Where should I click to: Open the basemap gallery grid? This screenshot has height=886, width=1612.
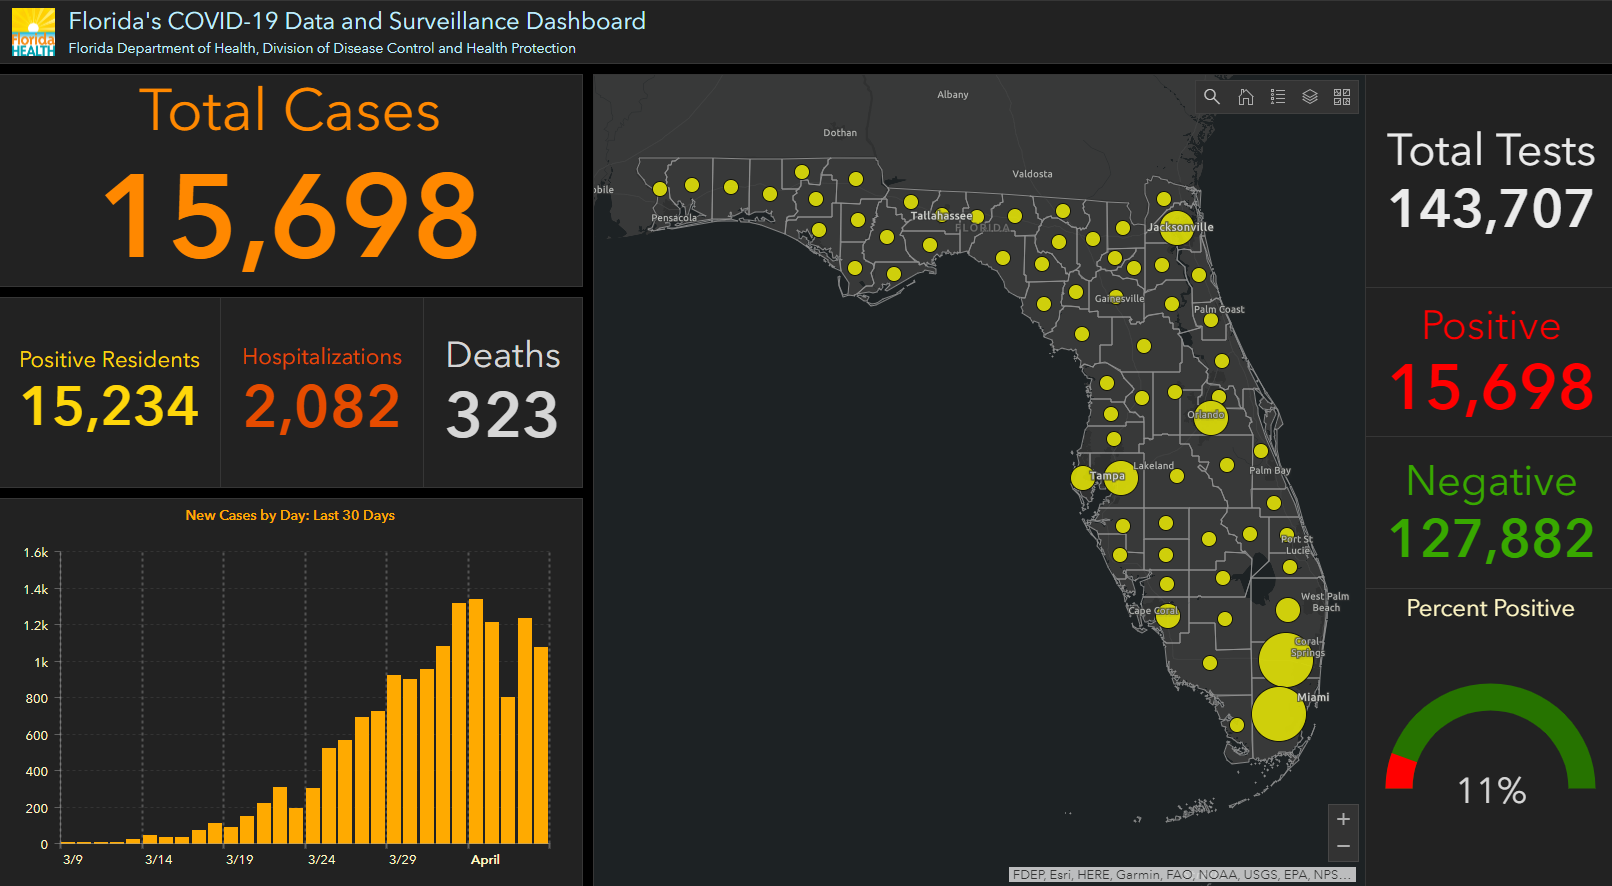click(x=1342, y=97)
